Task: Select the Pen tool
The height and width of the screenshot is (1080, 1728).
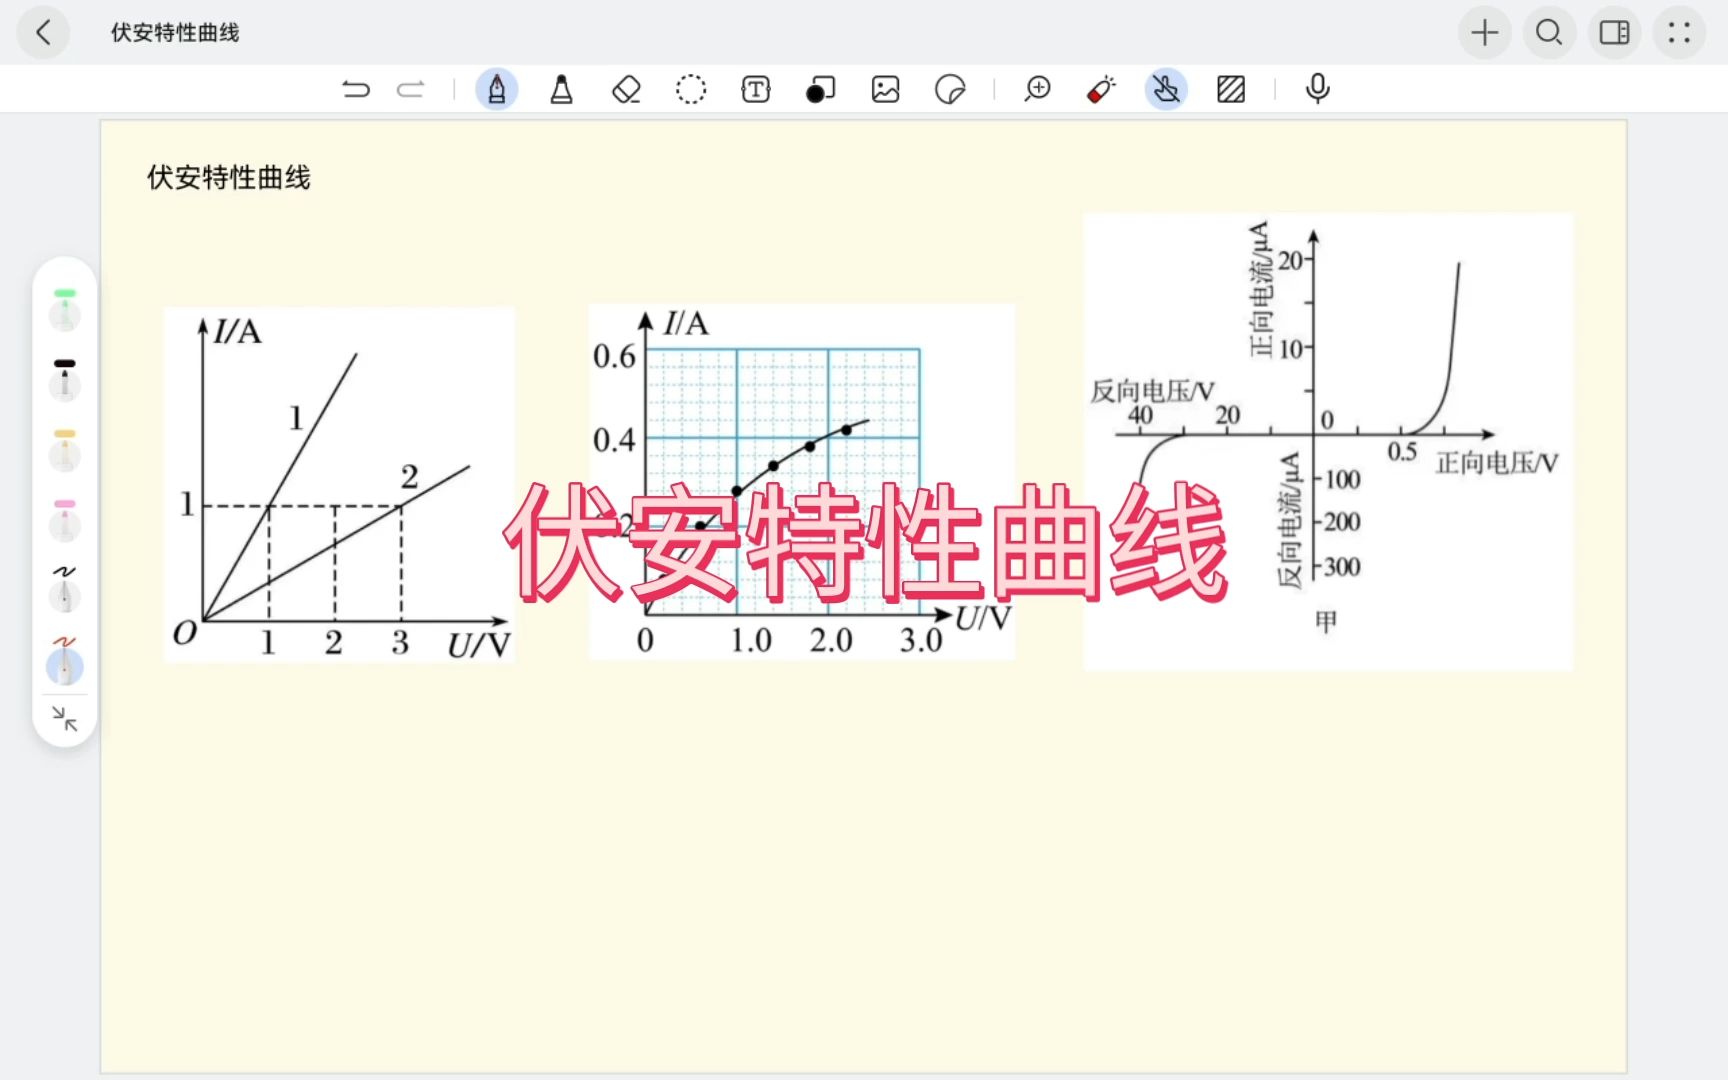Action: [496, 90]
